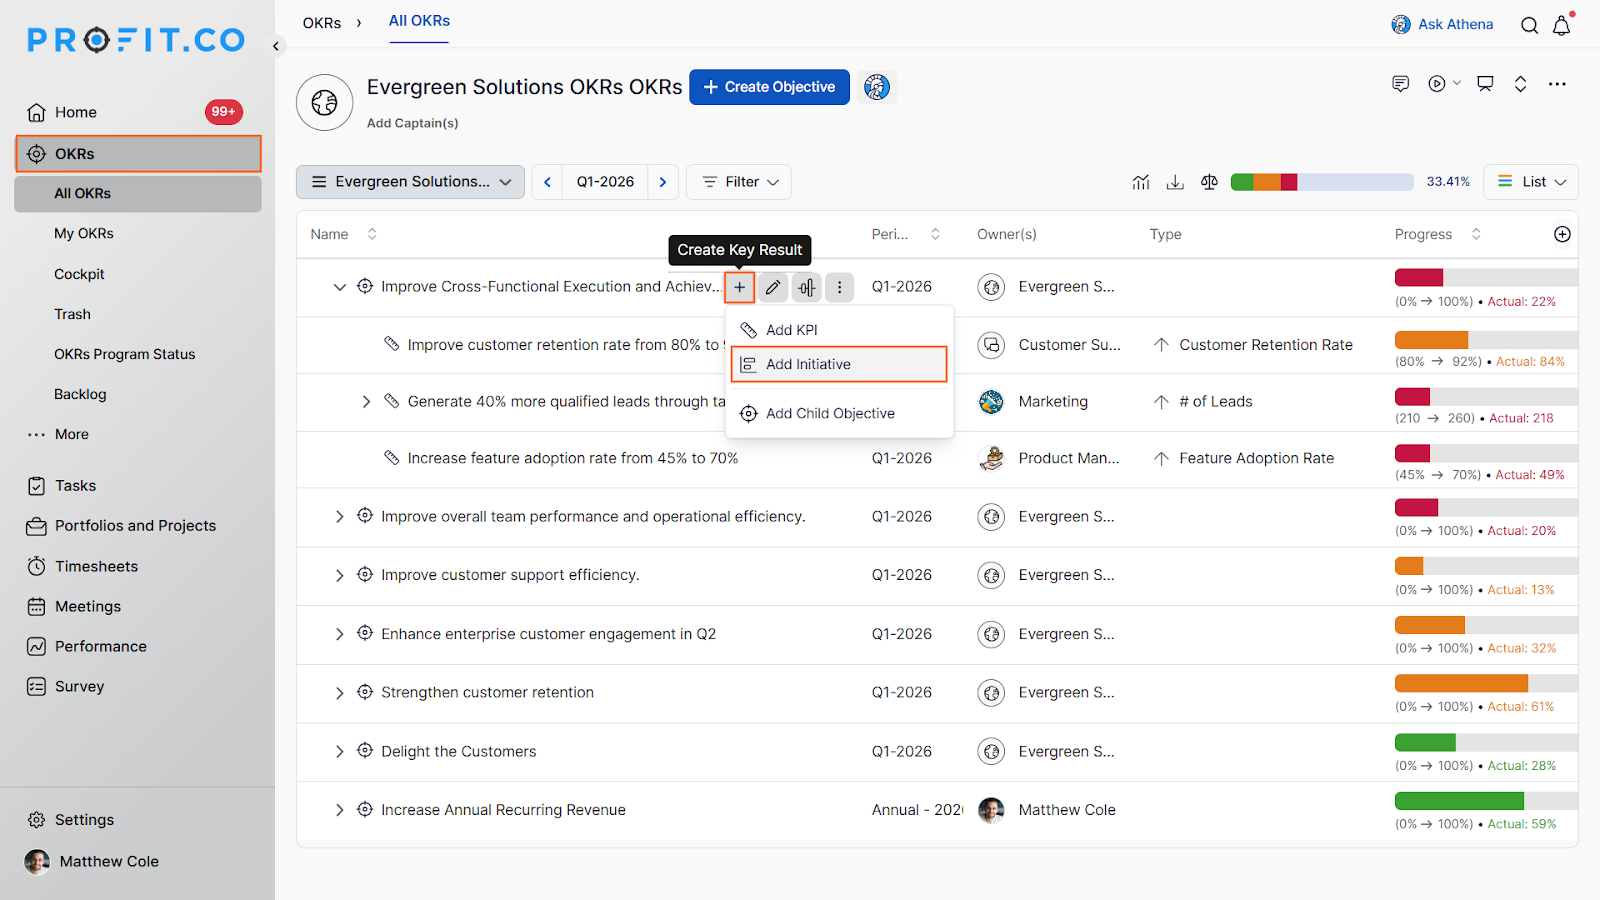Collapse the Improve Cross-Functional Execution objective

pyautogui.click(x=339, y=287)
